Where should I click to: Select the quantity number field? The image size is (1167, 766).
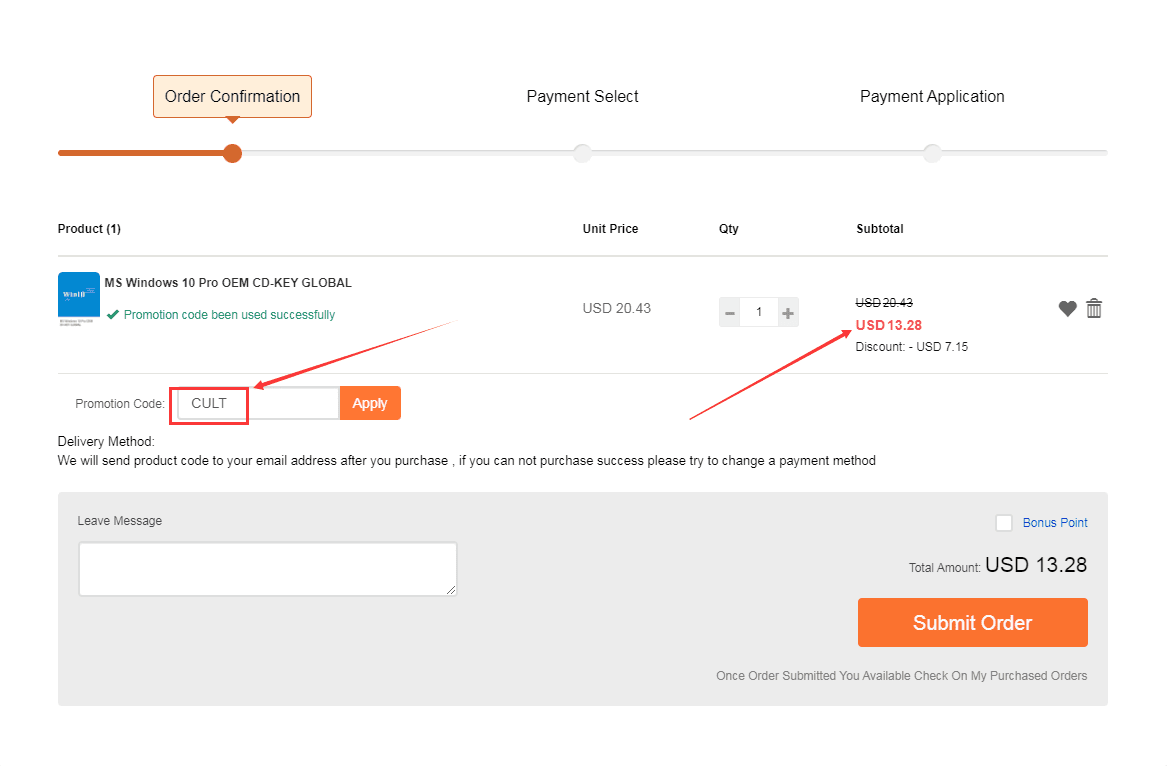(759, 313)
